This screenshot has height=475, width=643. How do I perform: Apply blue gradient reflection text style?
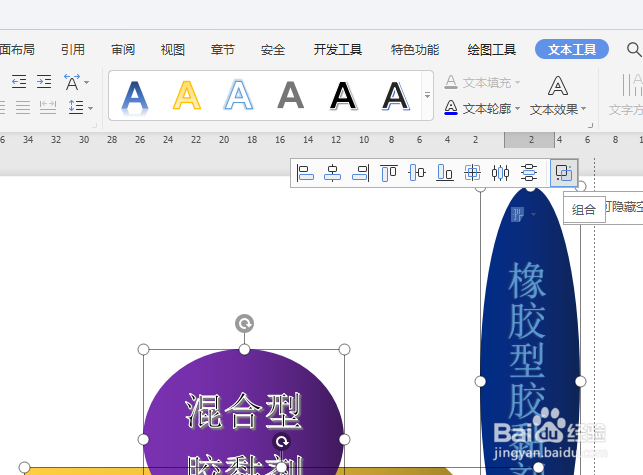coord(135,97)
